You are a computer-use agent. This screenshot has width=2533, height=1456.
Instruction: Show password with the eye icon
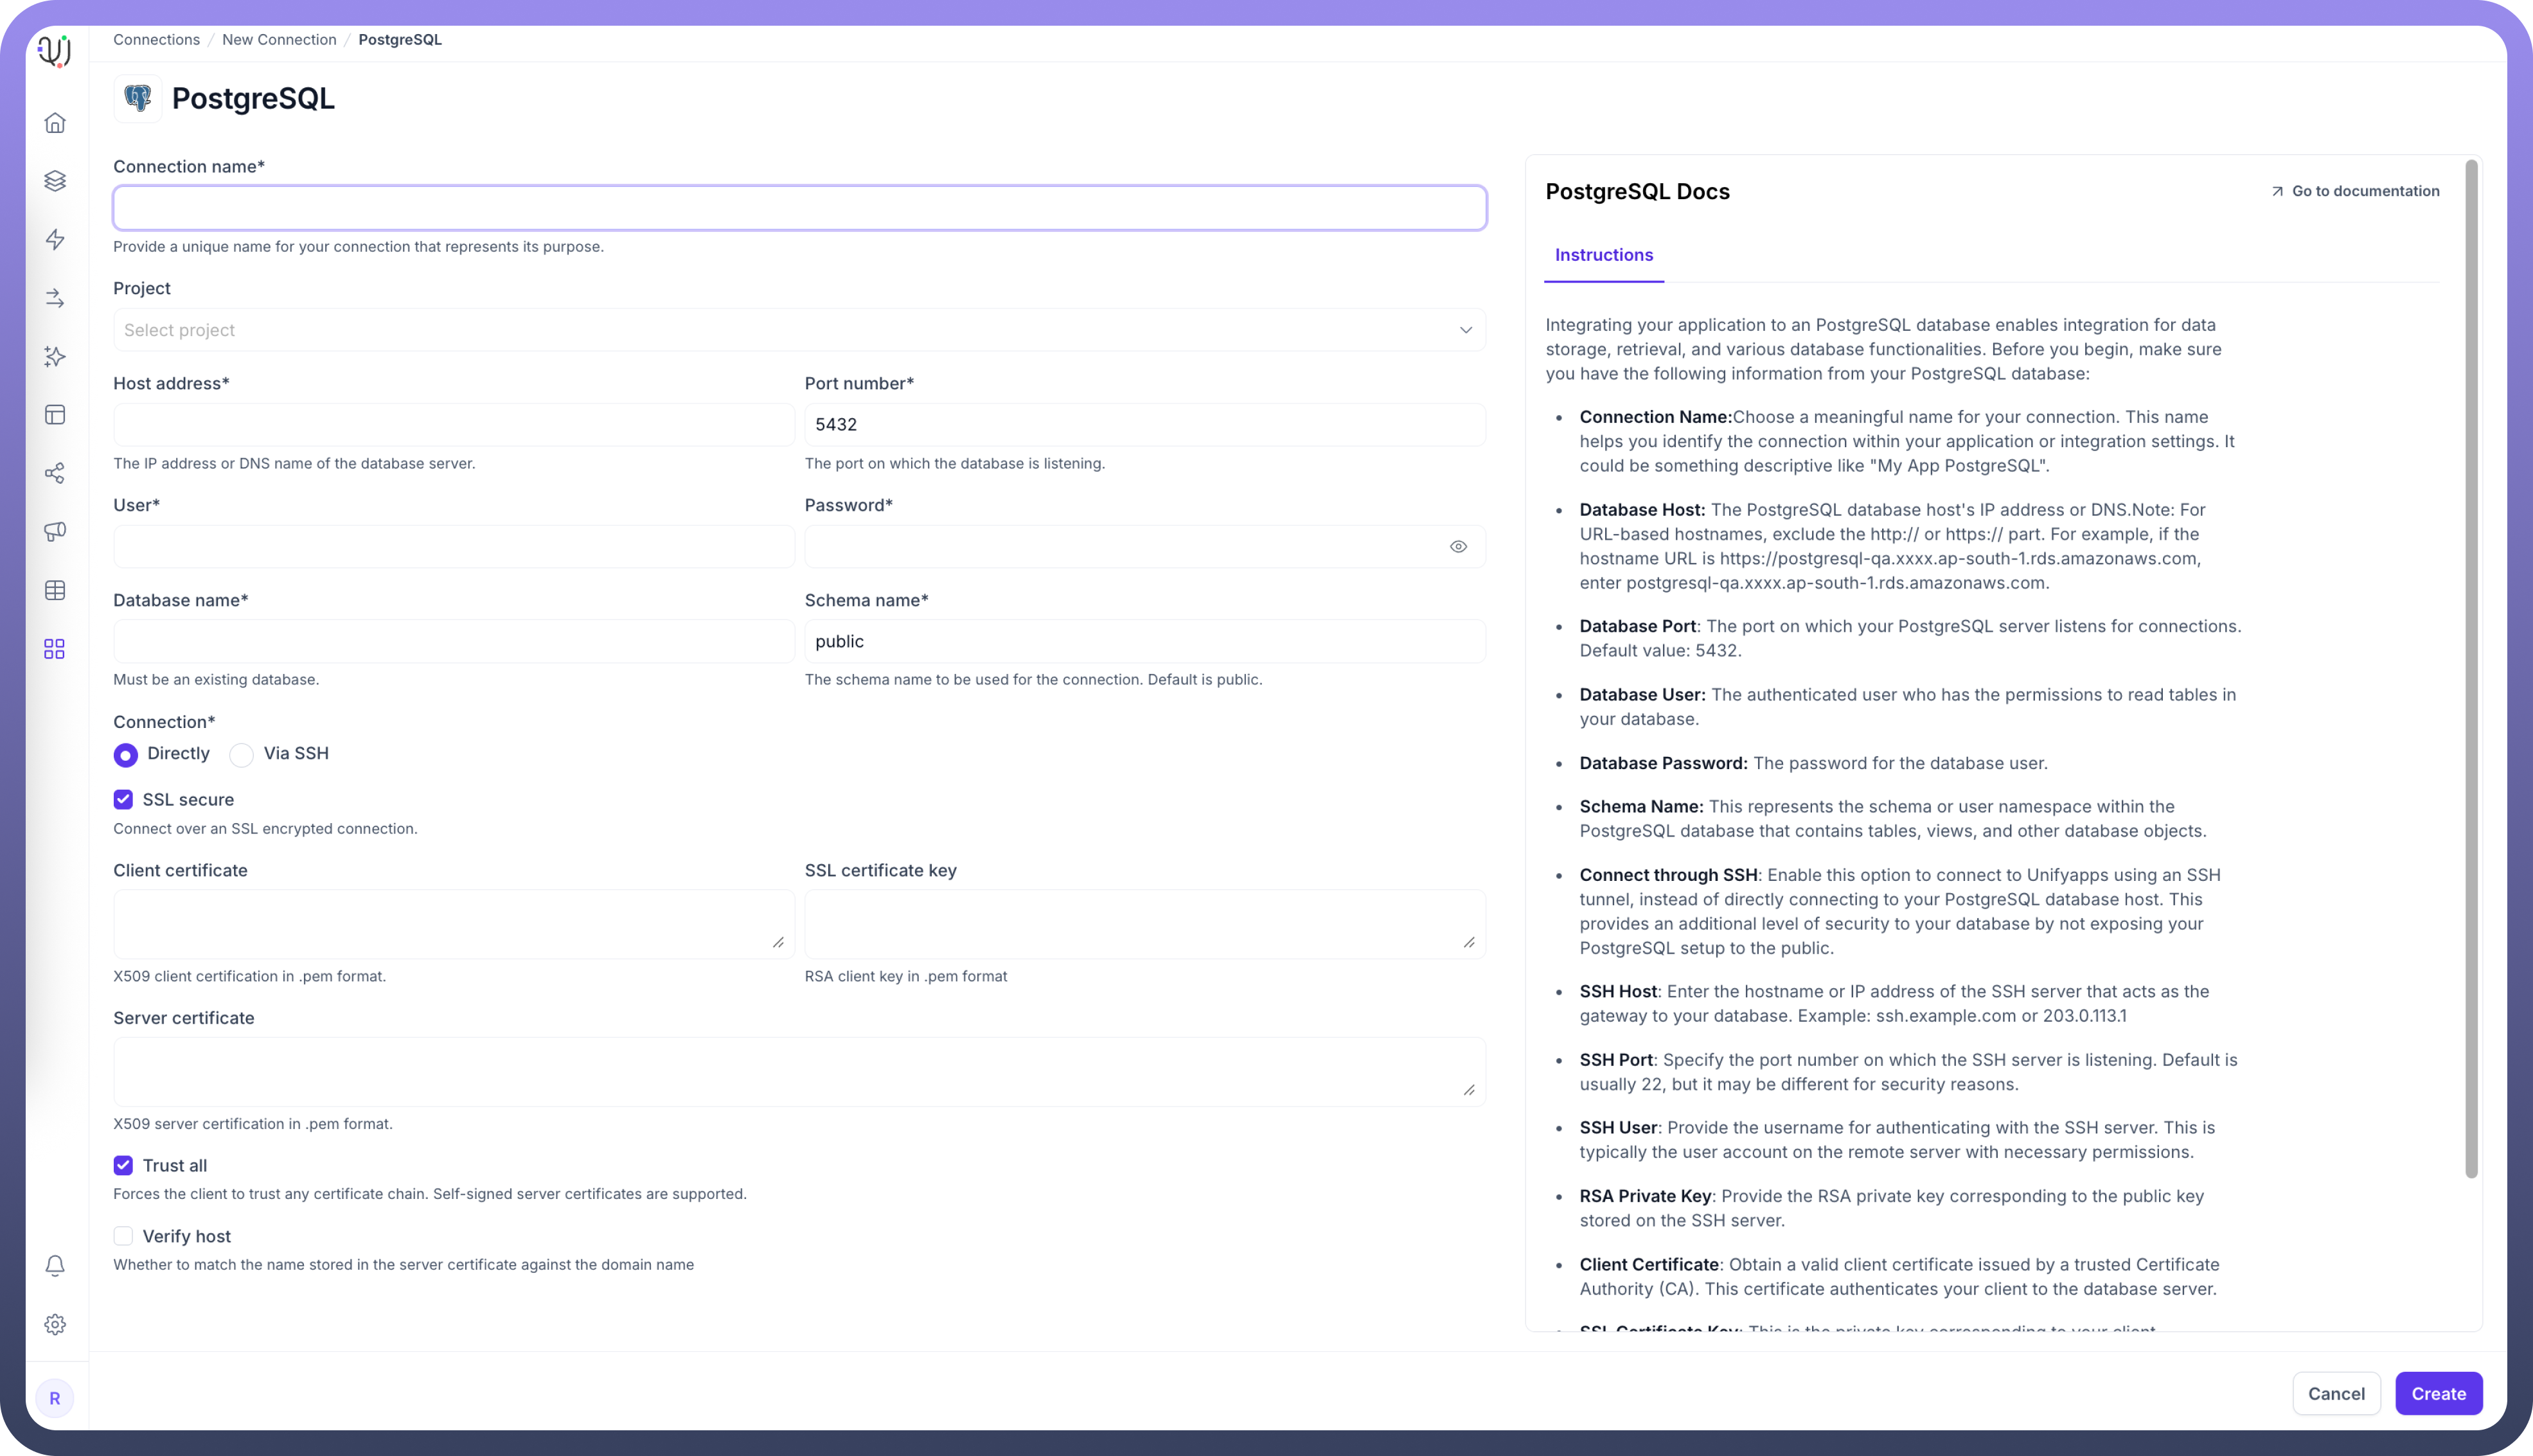[x=1458, y=547]
